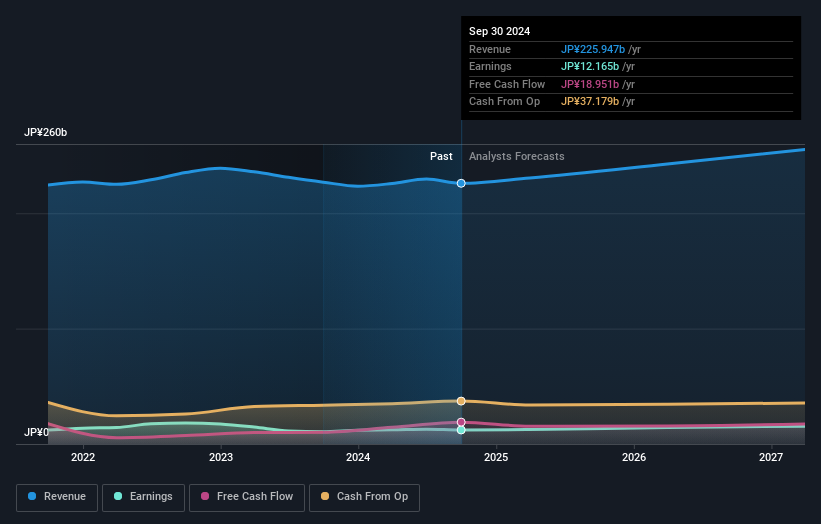This screenshot has width=821, height=524.
Task: Toggle the Earnings legend button
Action: point(143,497)
